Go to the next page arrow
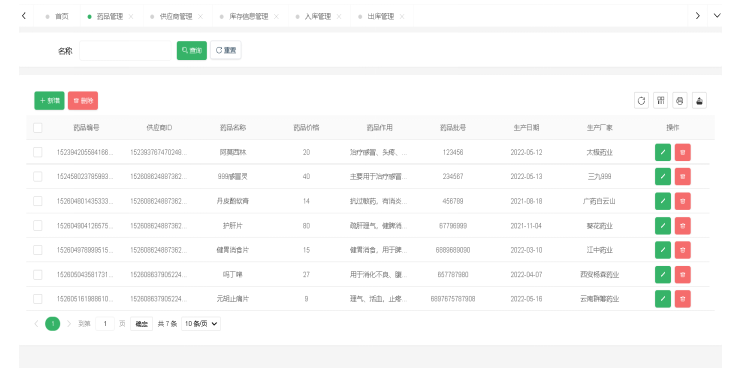Screen dimensions: 740x373 tap(69, 323)
